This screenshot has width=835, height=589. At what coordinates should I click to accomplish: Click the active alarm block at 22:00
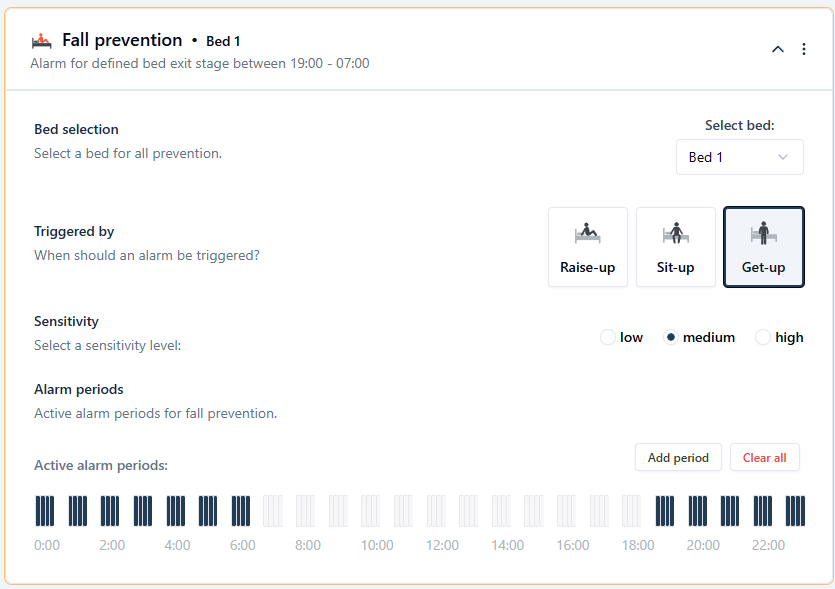click(x=763, y=511)
